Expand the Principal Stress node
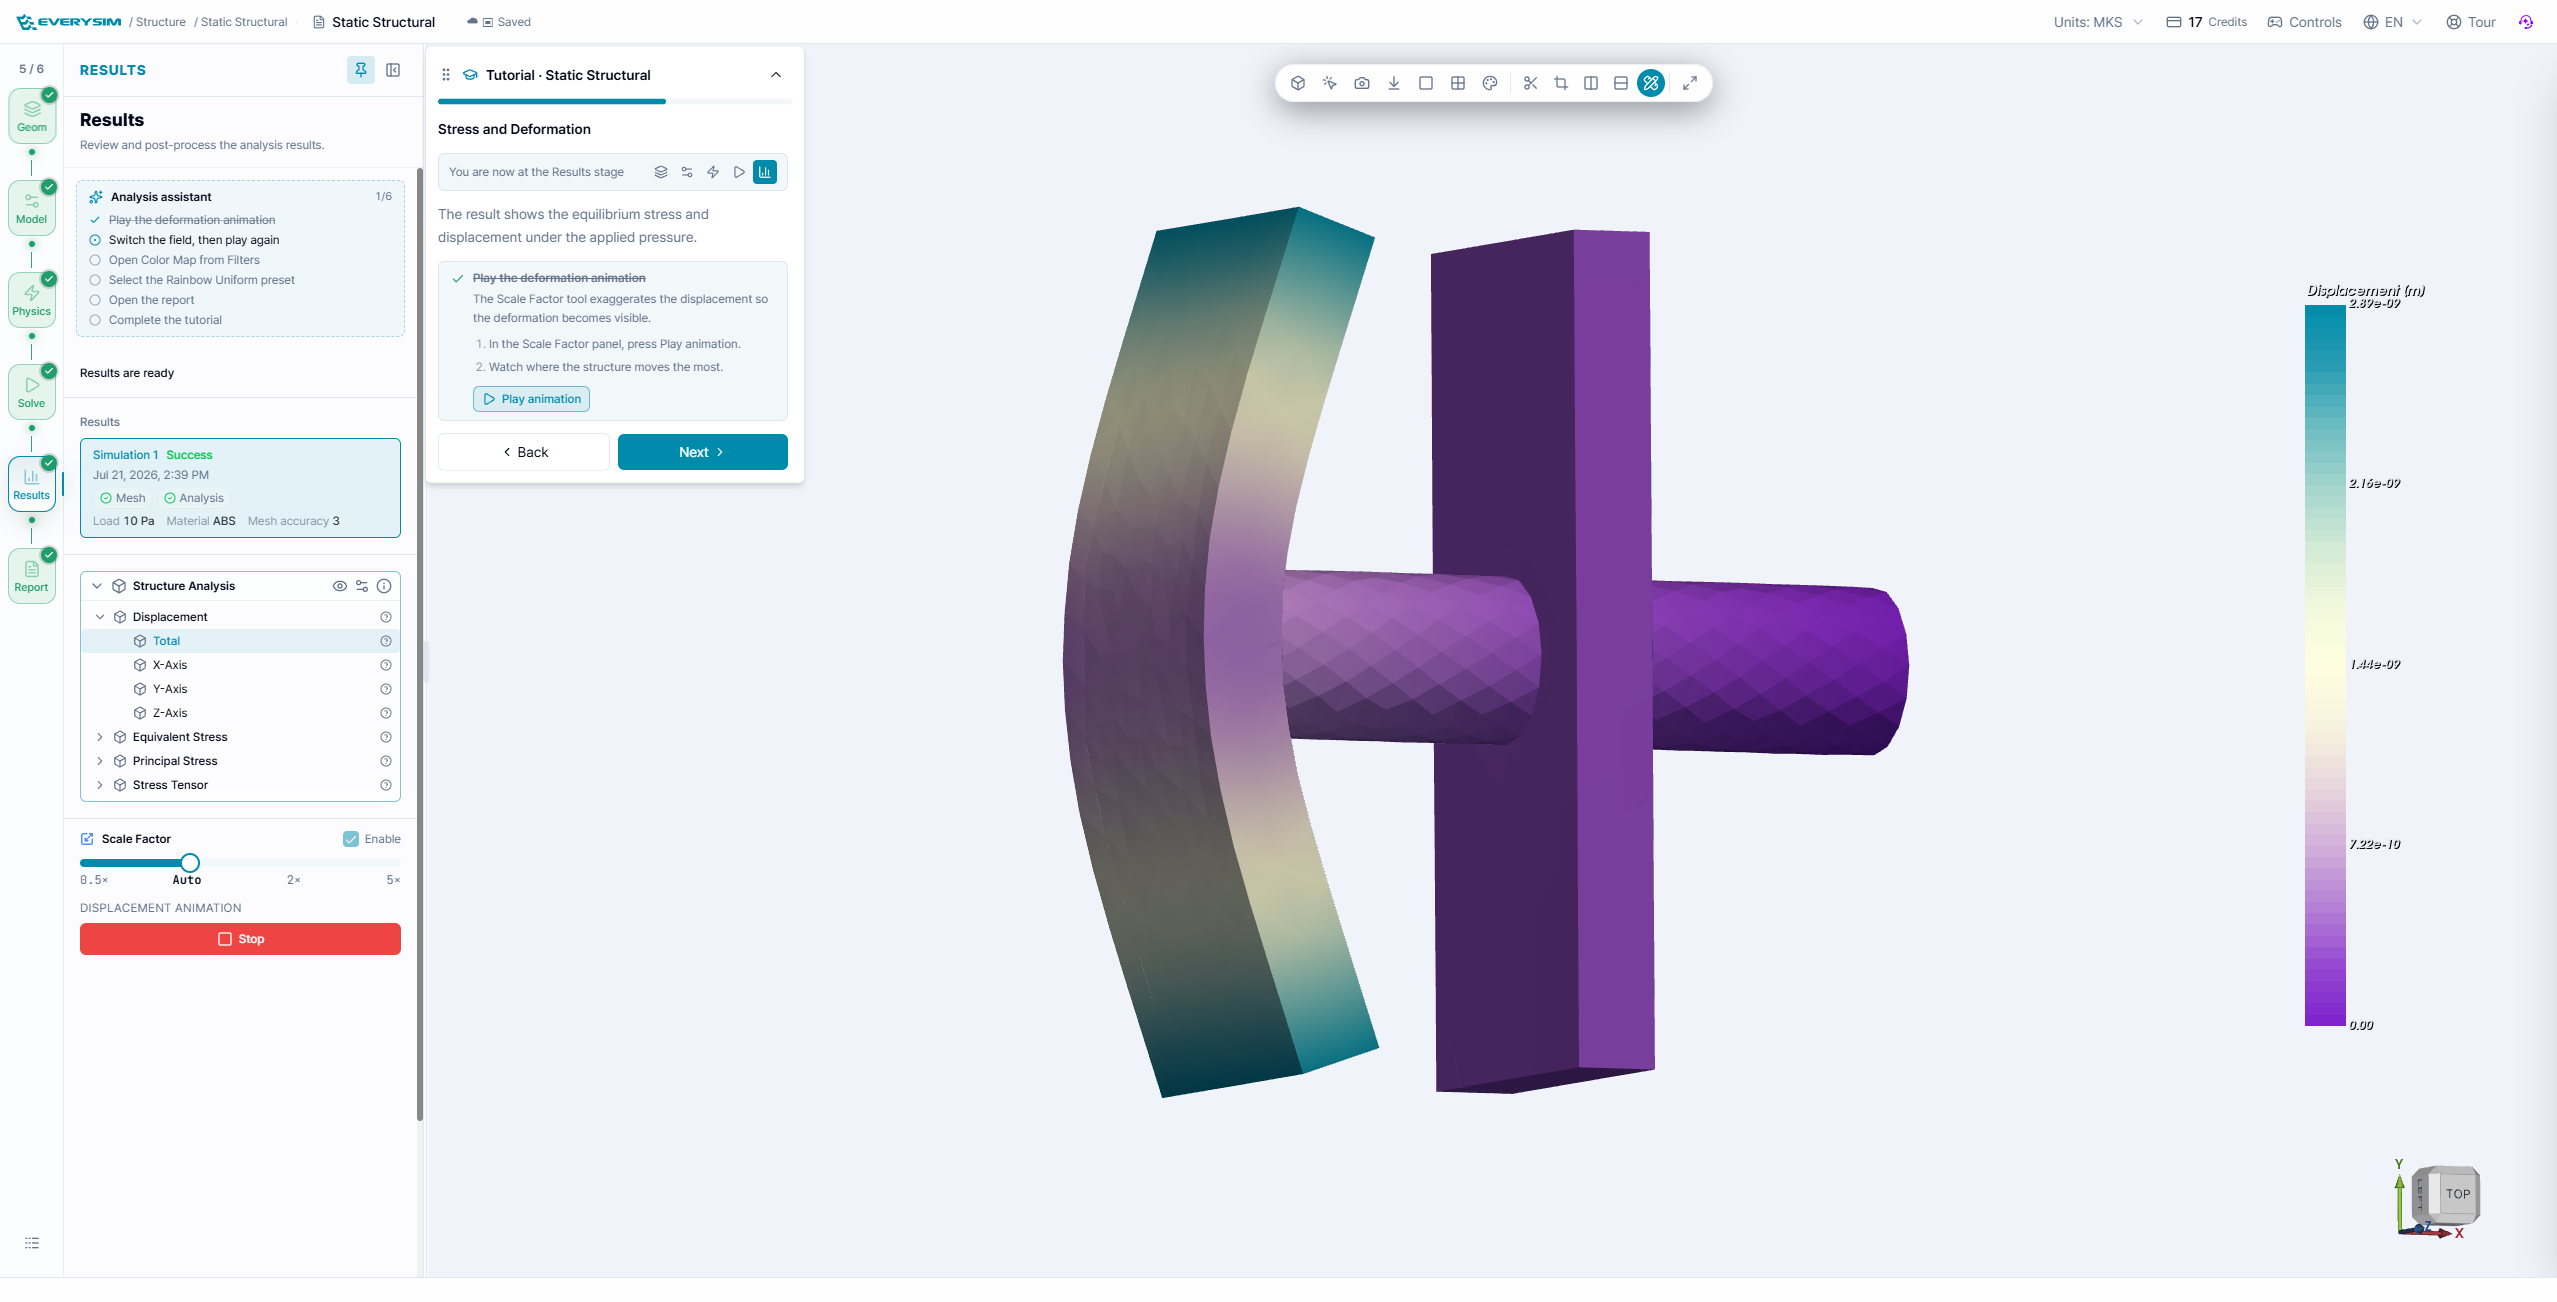 100,761
